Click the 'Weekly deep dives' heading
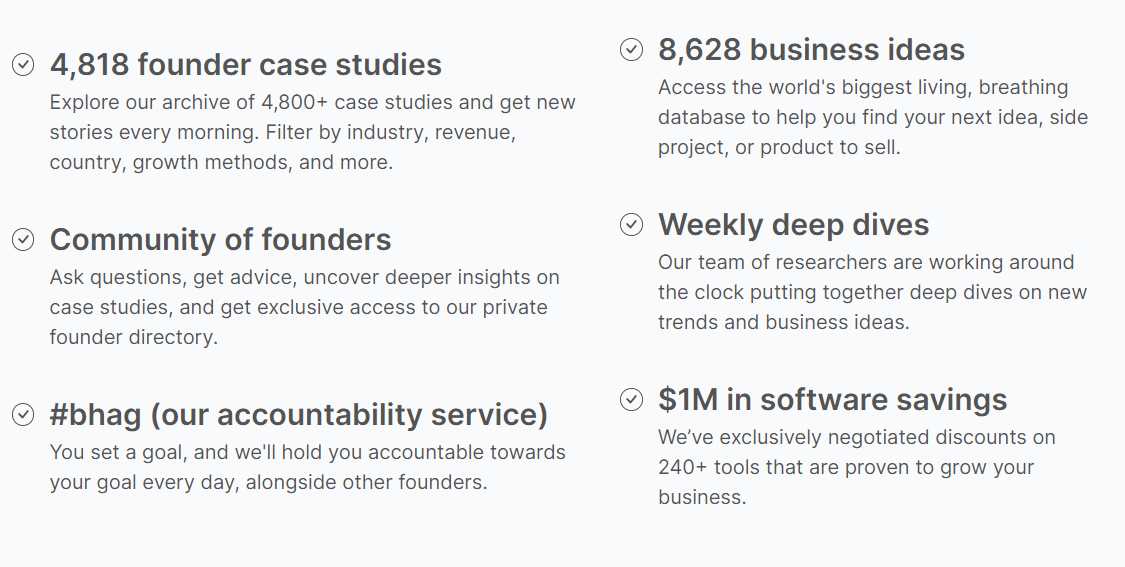1125x567 pixels. (794, 225)
